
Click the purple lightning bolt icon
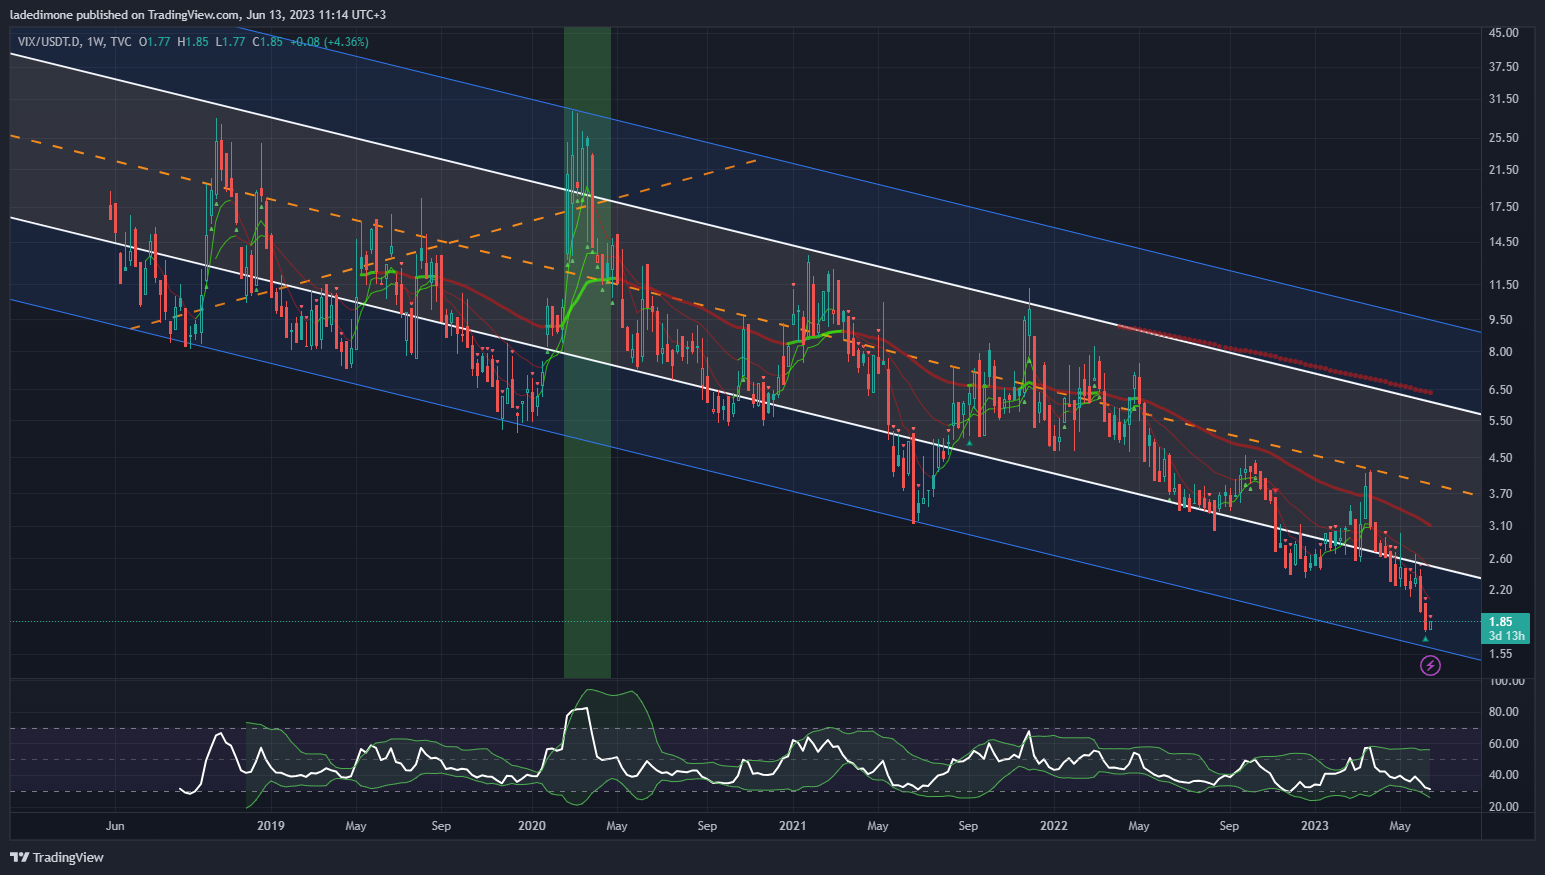pyautogui.click(x=1430, y=665)
